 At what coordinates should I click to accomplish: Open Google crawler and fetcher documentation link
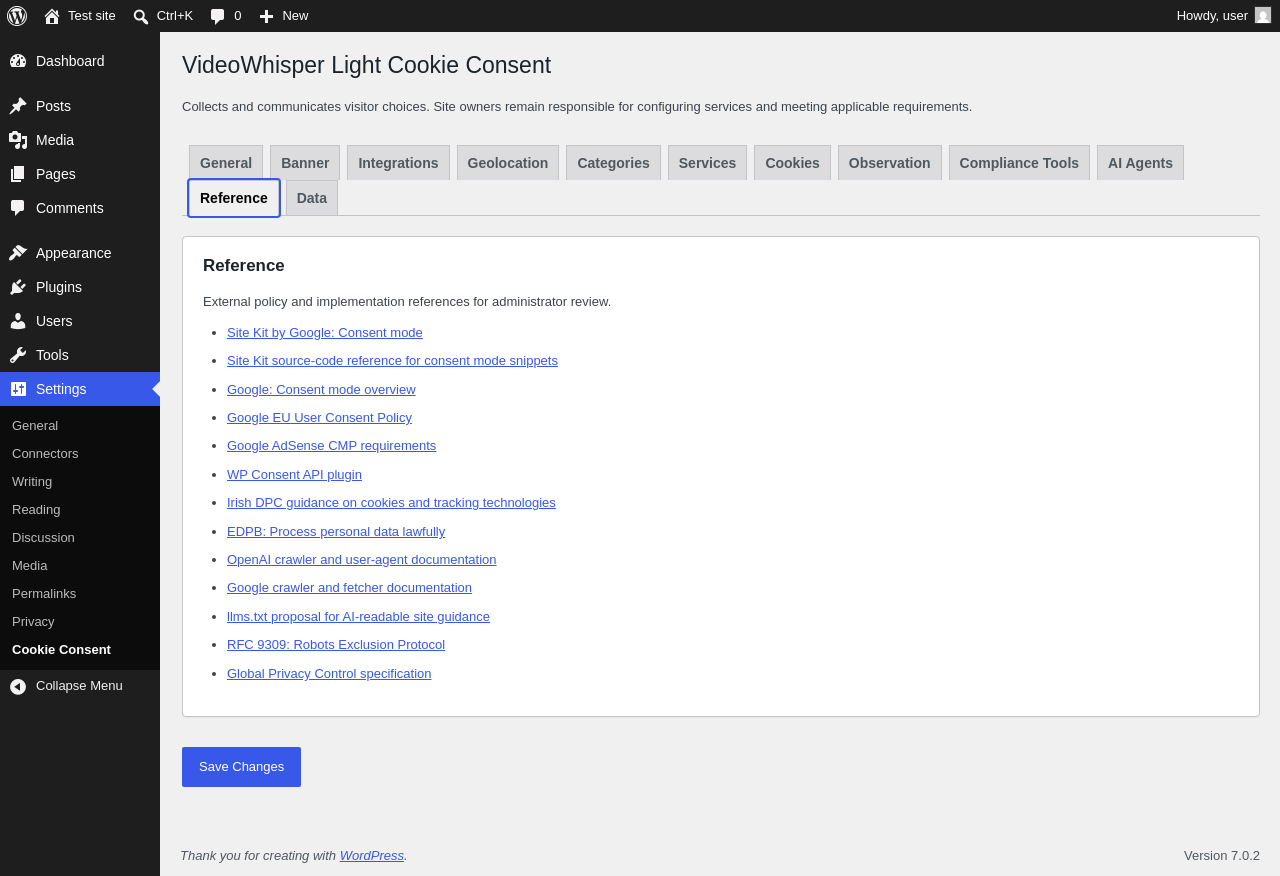[349, 588]
